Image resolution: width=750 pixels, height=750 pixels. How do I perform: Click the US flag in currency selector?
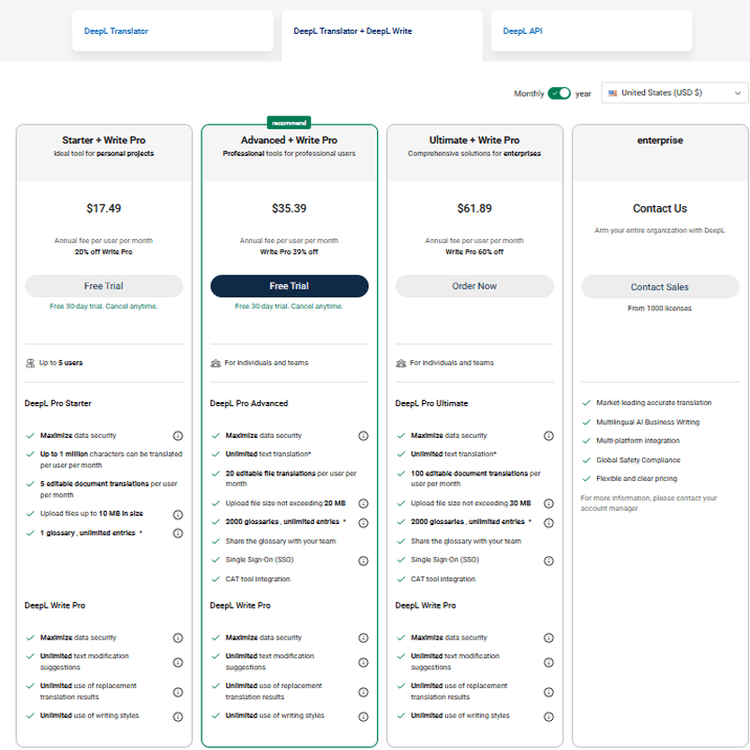point(612,93)
